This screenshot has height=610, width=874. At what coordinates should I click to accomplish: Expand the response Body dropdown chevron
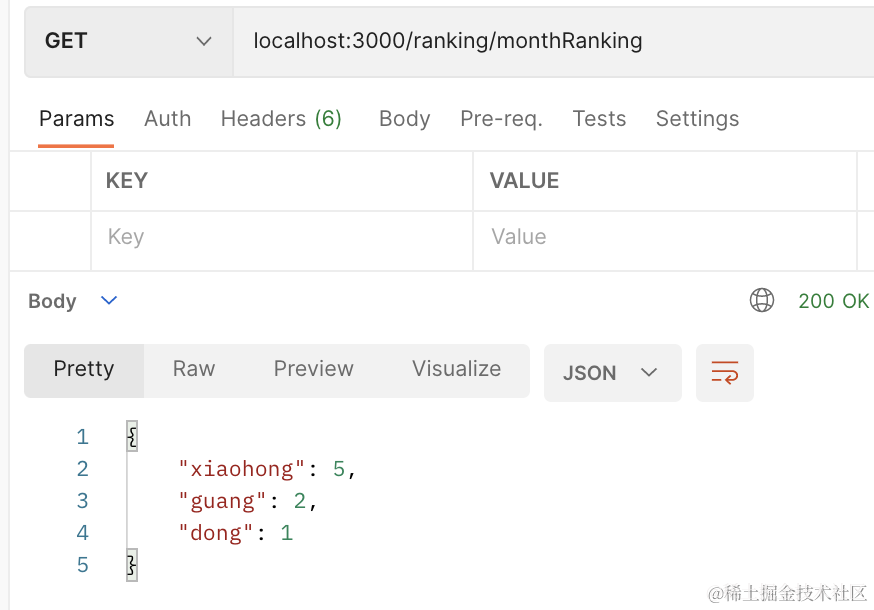pyautogui.click(x=110, y=300)
